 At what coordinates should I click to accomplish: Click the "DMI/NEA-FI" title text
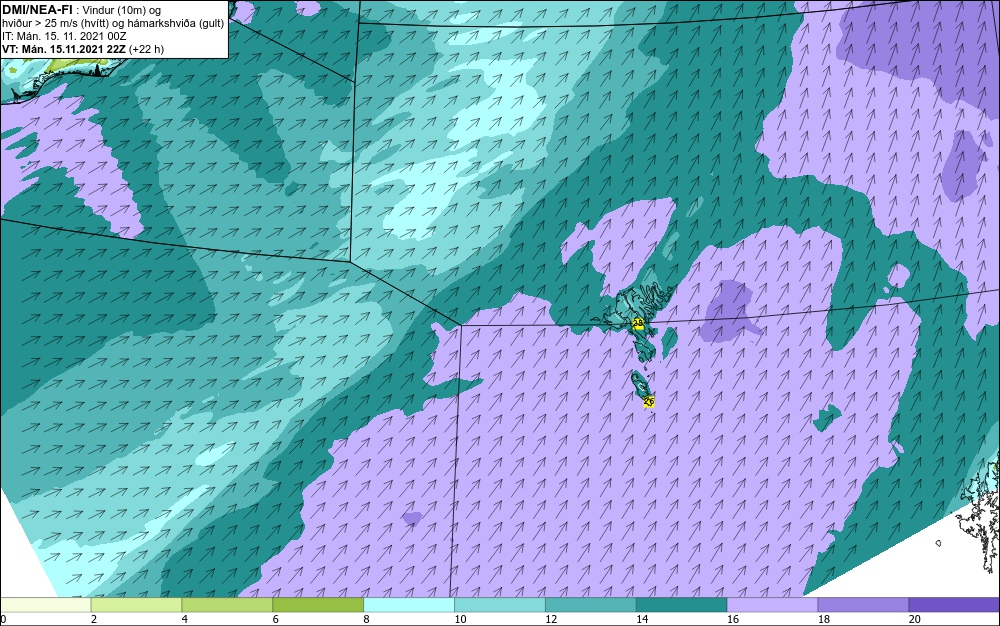(37, 9)
